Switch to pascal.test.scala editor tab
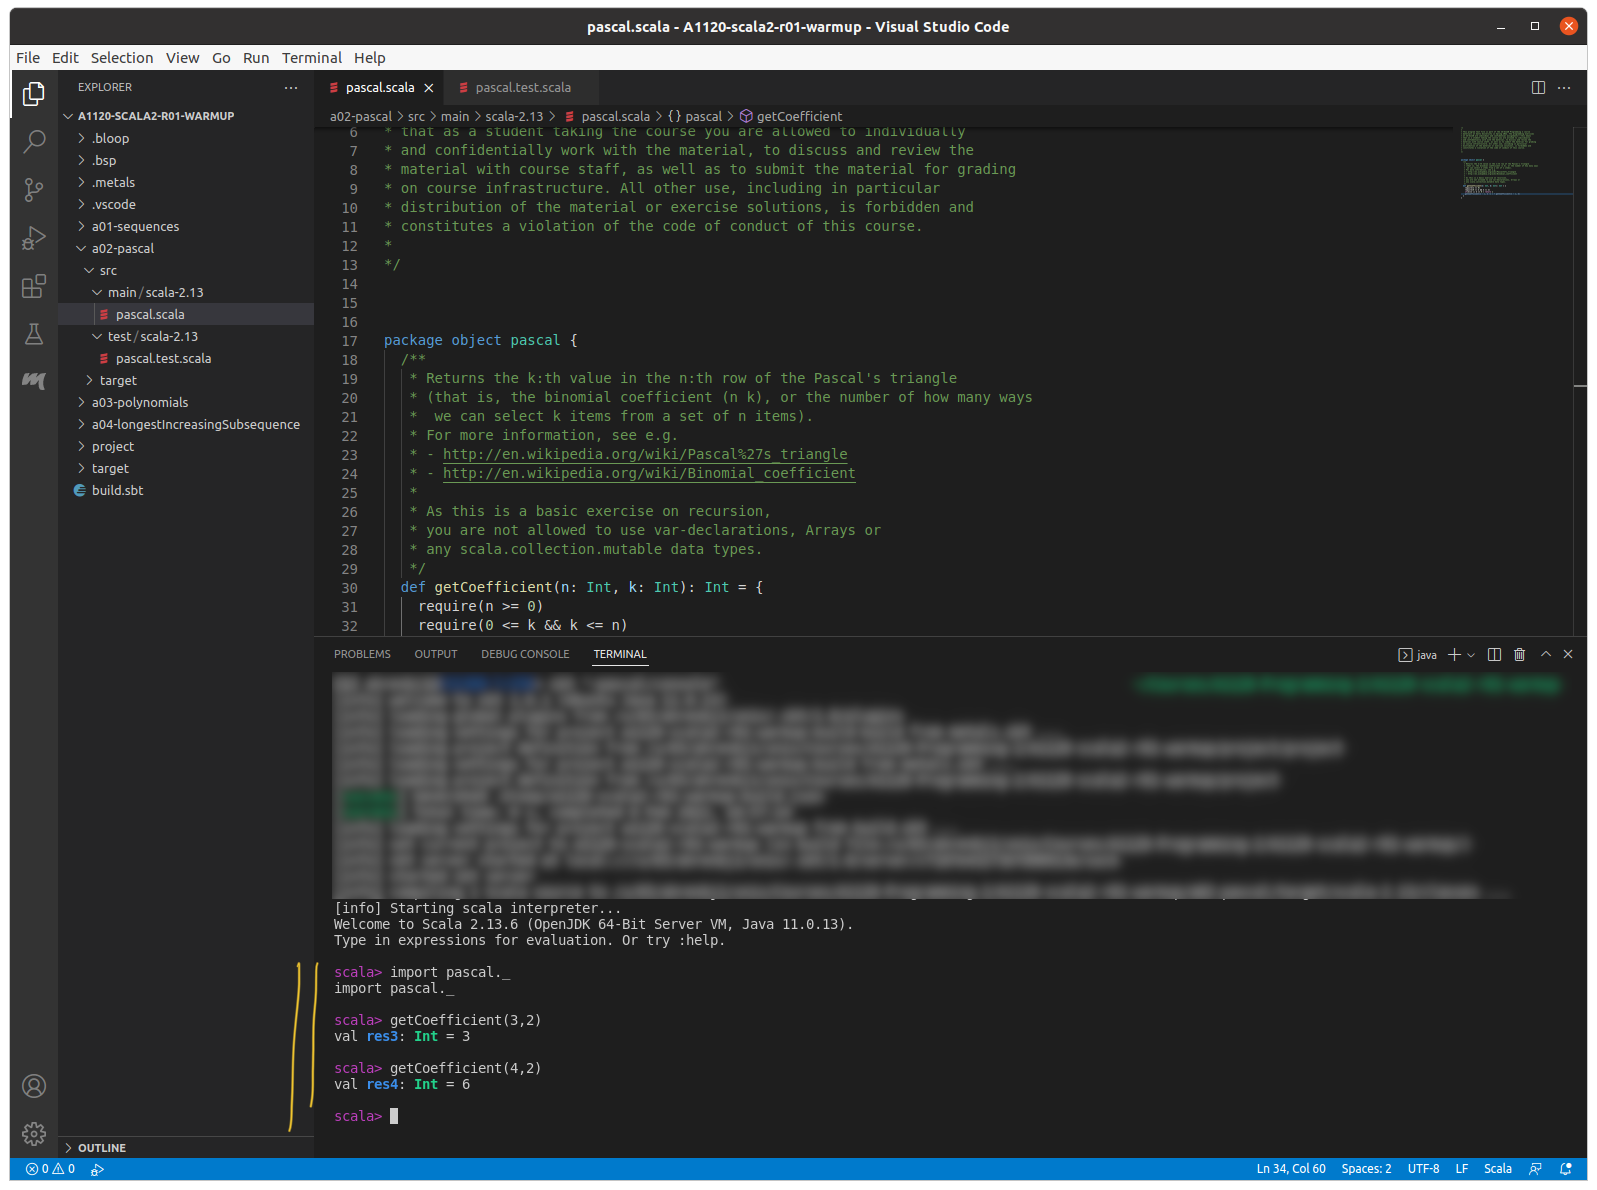 (522, 88)
